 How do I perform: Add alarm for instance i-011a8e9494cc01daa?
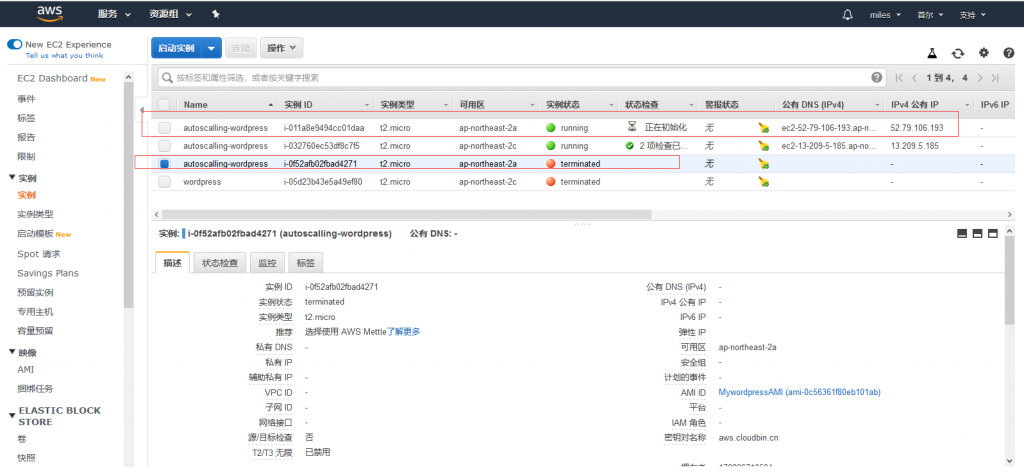tap(763, 128)
